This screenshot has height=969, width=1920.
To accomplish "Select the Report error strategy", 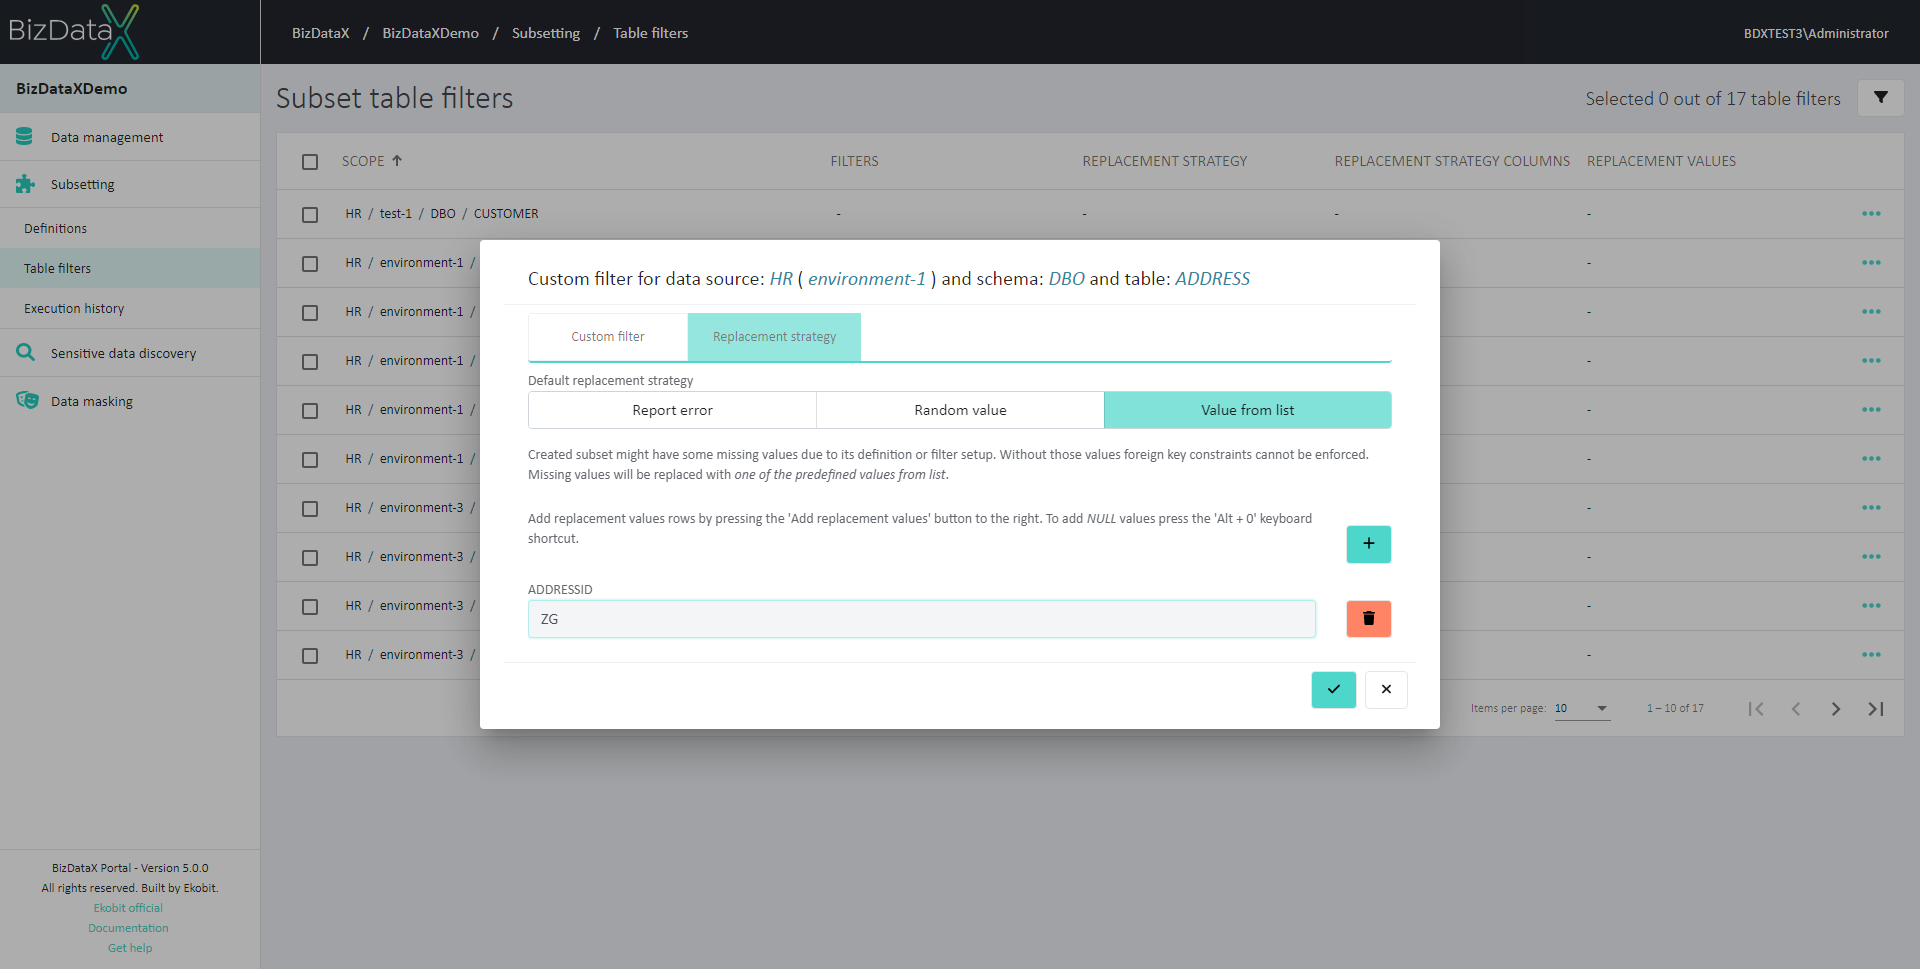I will pos(672,410).
